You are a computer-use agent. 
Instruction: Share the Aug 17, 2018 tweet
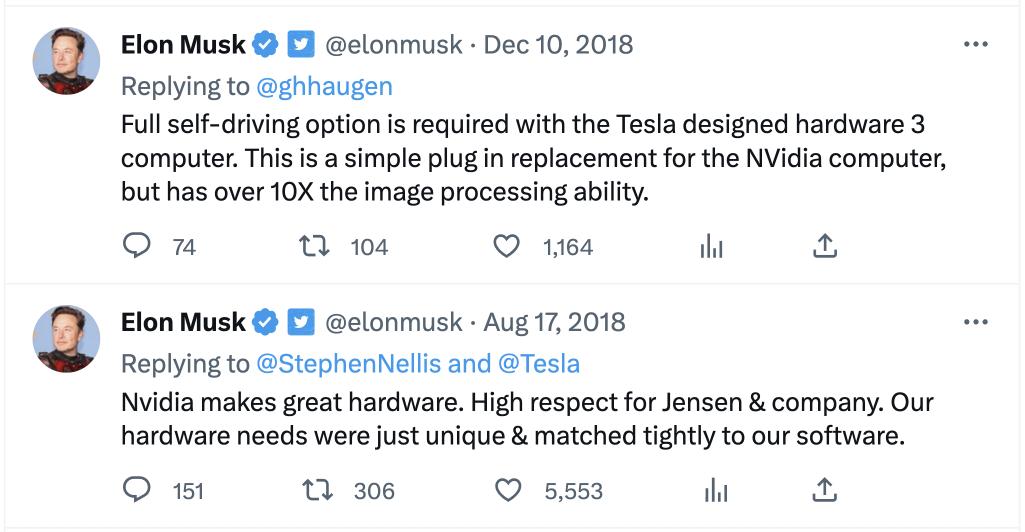pos(824,490)
